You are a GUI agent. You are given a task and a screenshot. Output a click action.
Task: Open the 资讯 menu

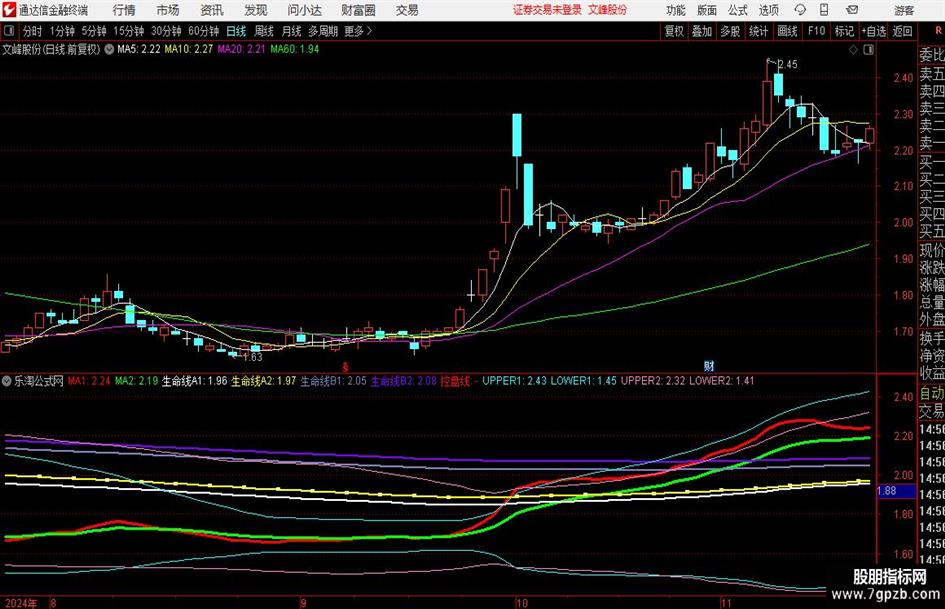pyautogui.click(x=212, y=10)
